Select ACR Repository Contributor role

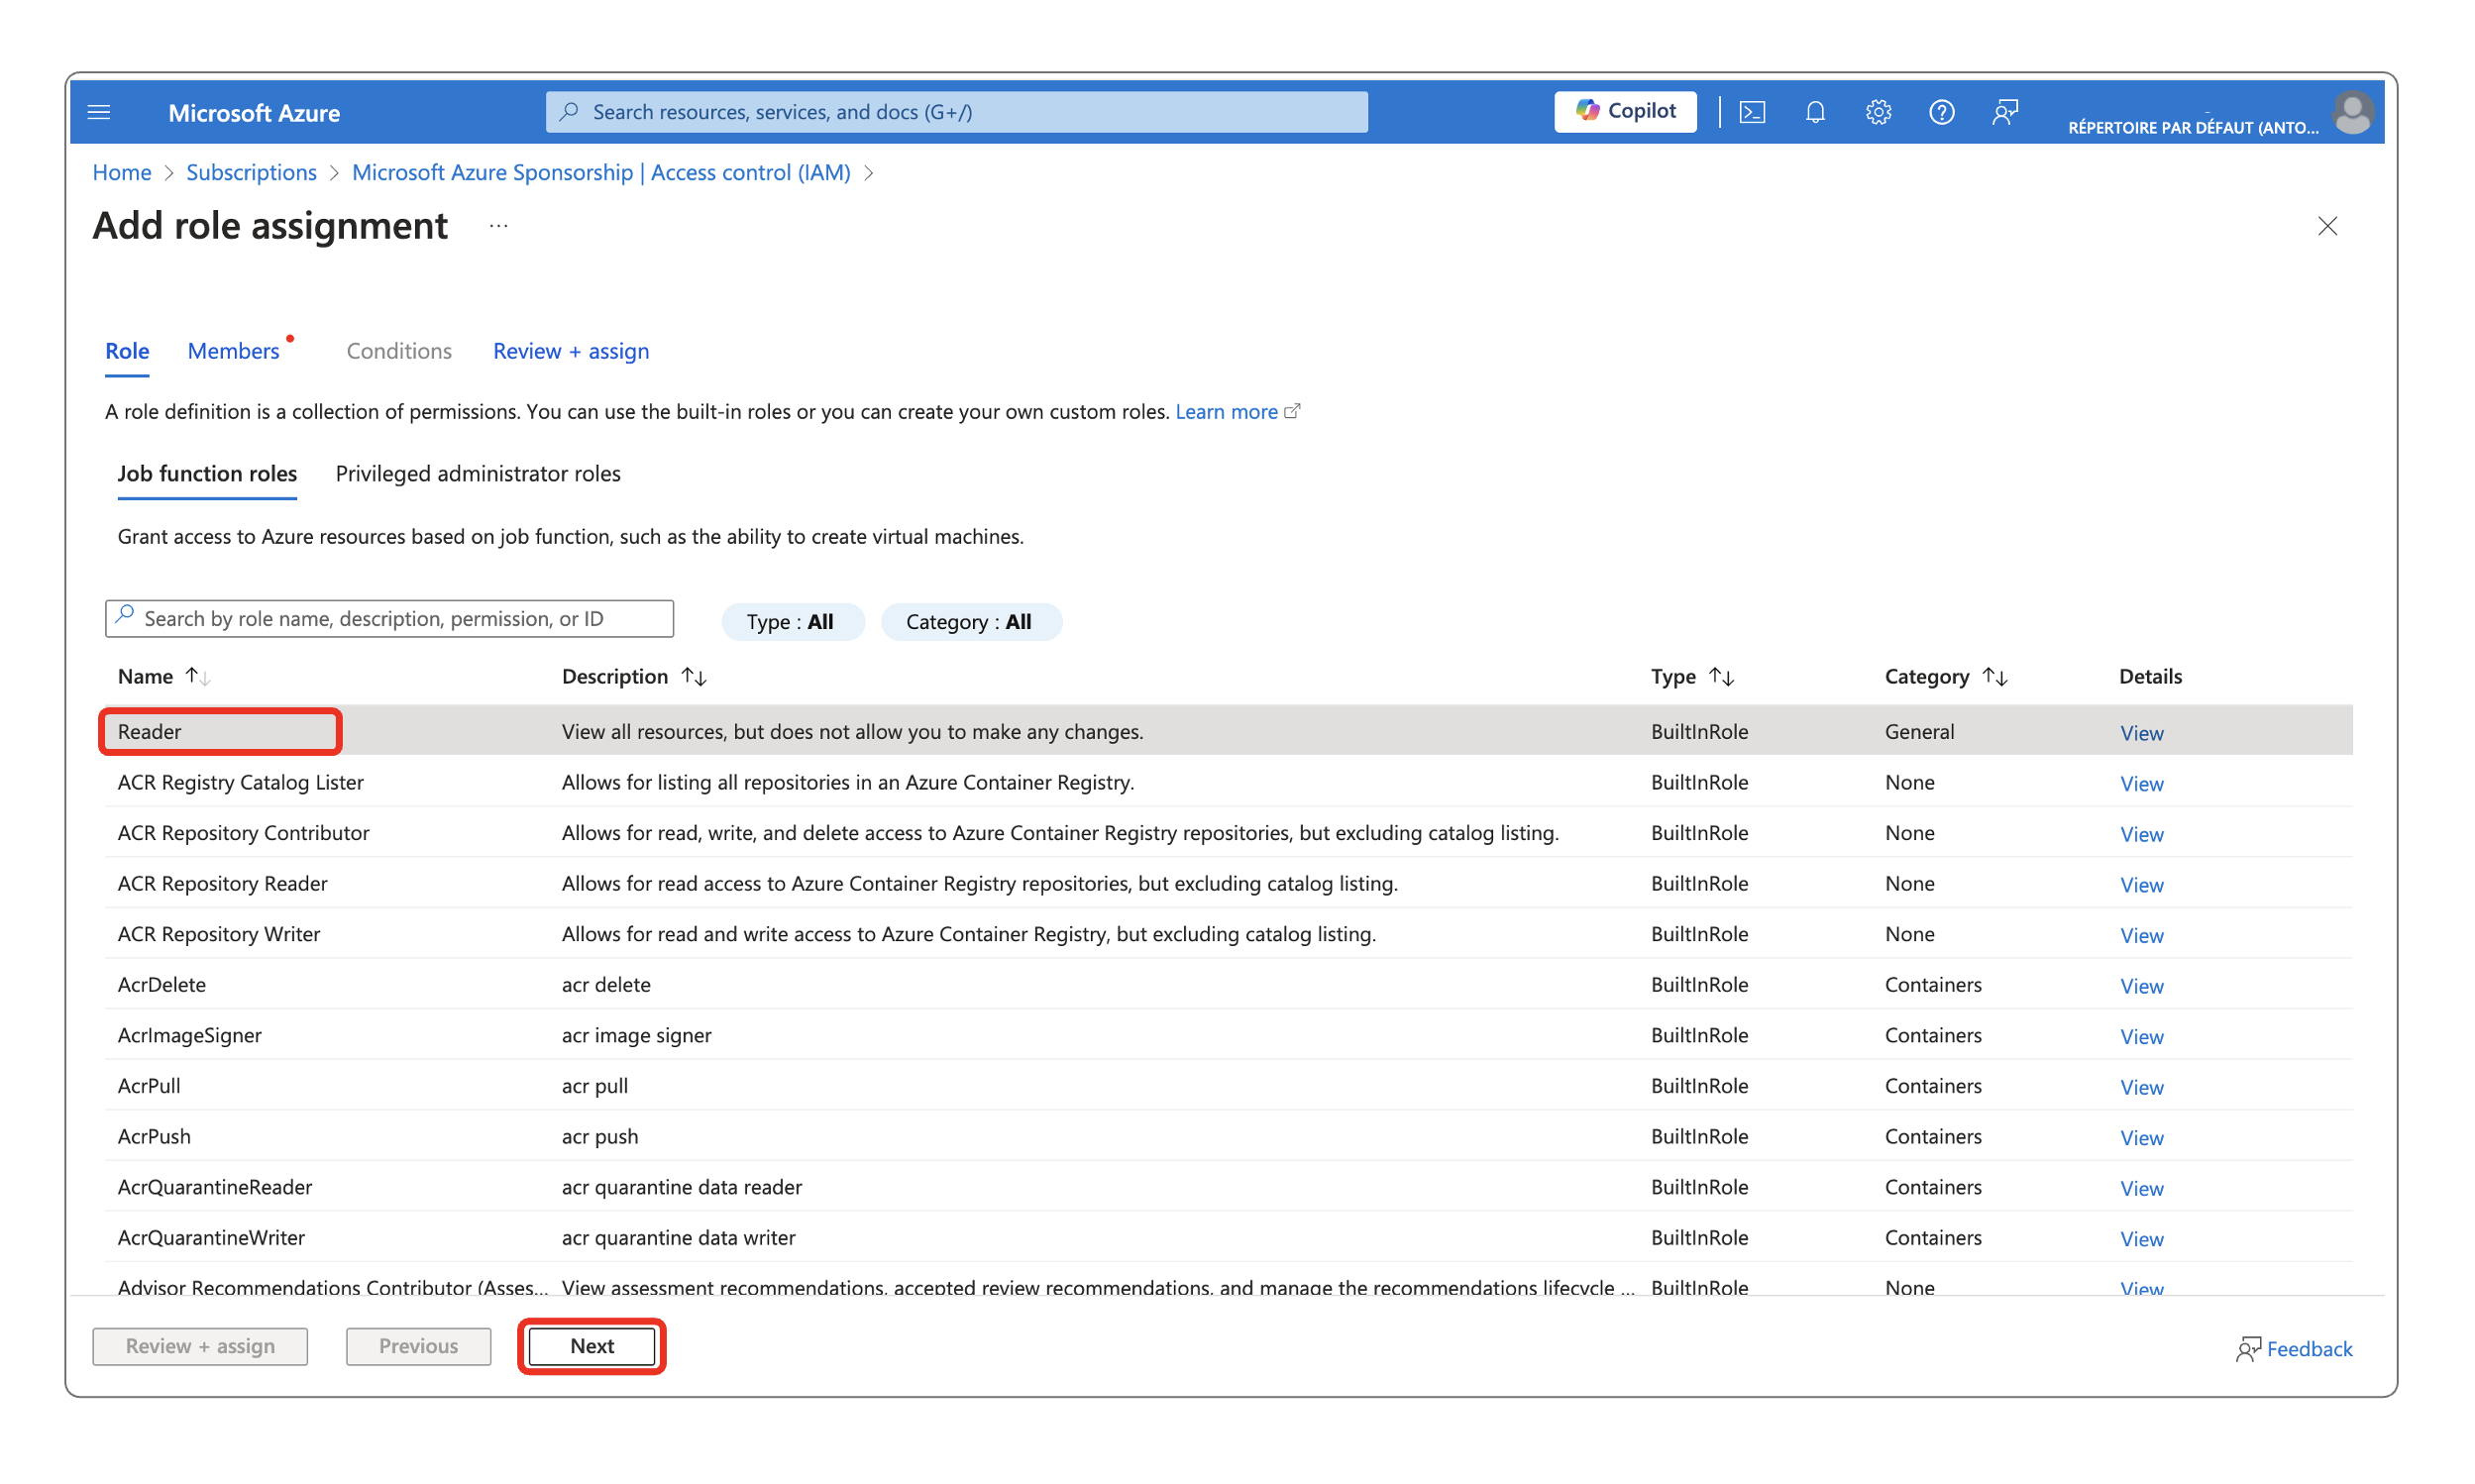click(1228, 832)
